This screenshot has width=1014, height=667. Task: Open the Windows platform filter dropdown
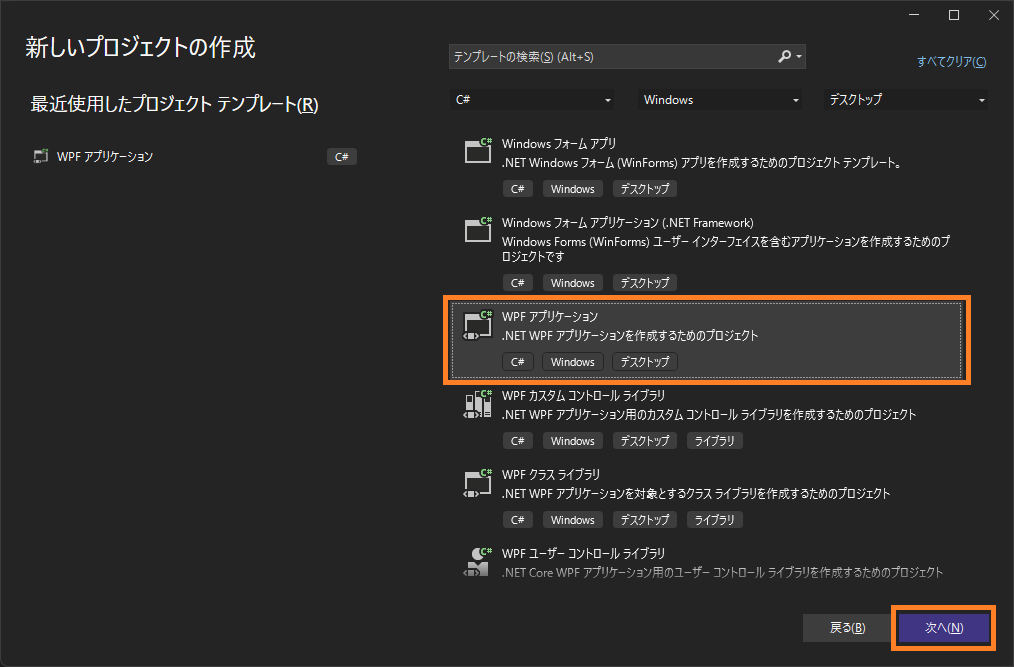pos(720,100)
